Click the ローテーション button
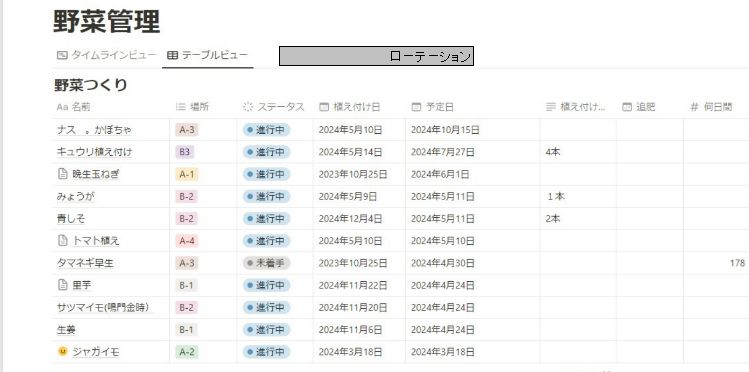The width and height of the screenshot is (749, 372). point(376,56)
